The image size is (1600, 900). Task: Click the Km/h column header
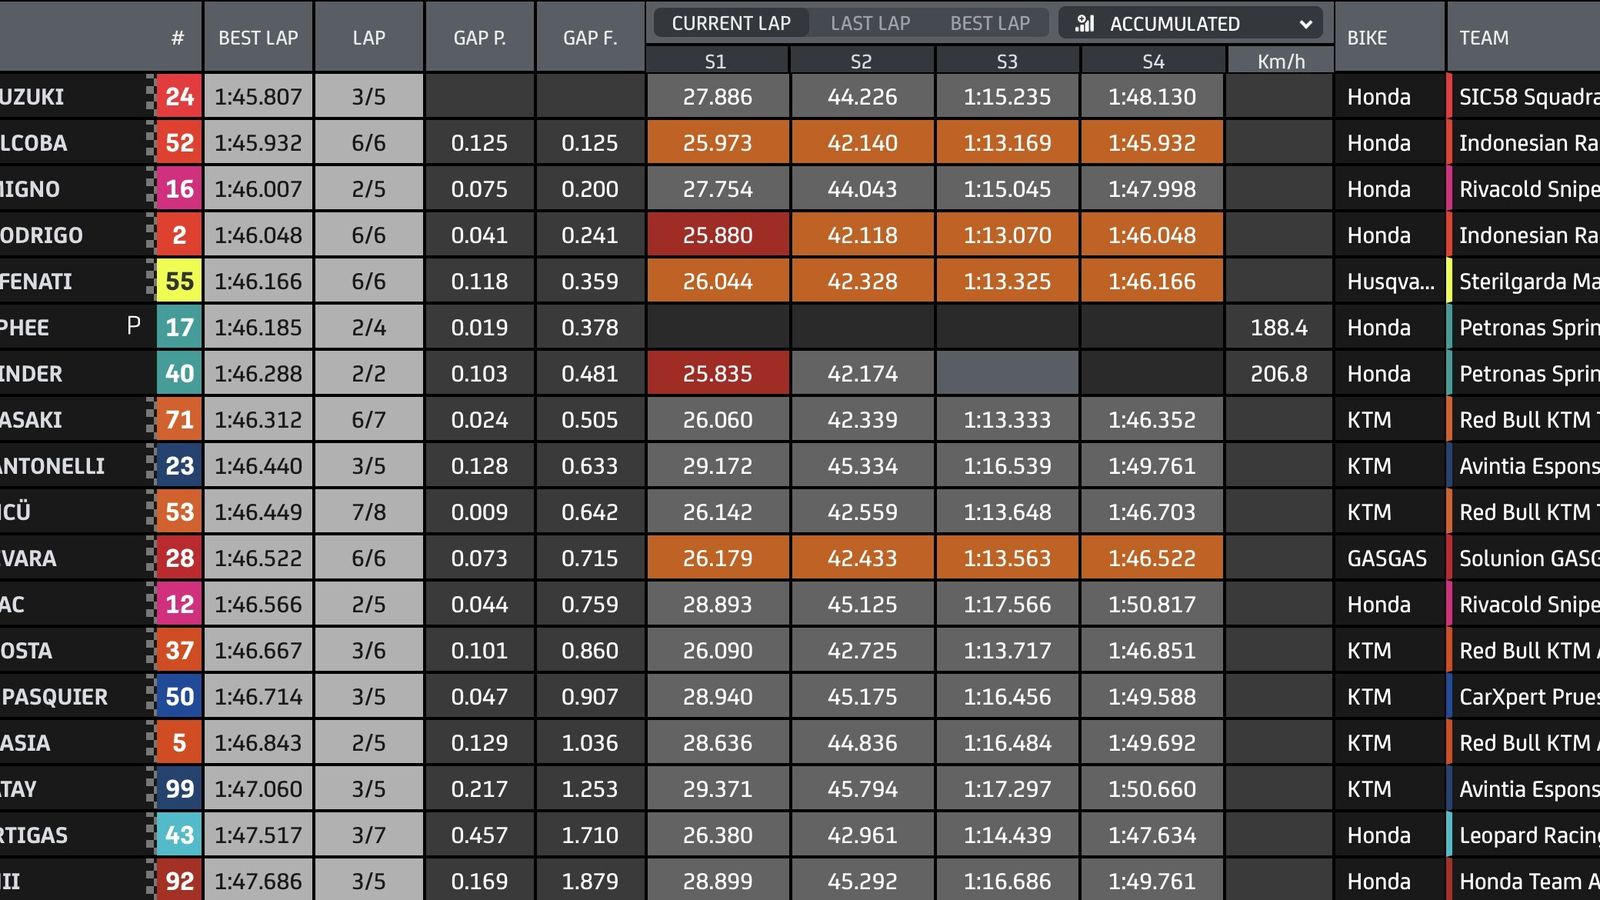[x=1279, y=60]
